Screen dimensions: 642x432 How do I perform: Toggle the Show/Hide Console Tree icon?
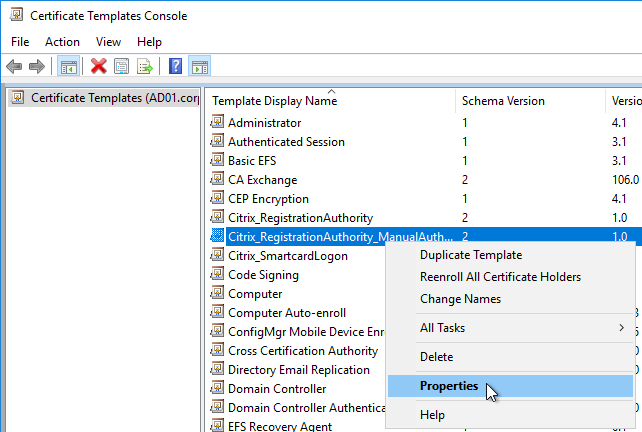coord(68,66)
